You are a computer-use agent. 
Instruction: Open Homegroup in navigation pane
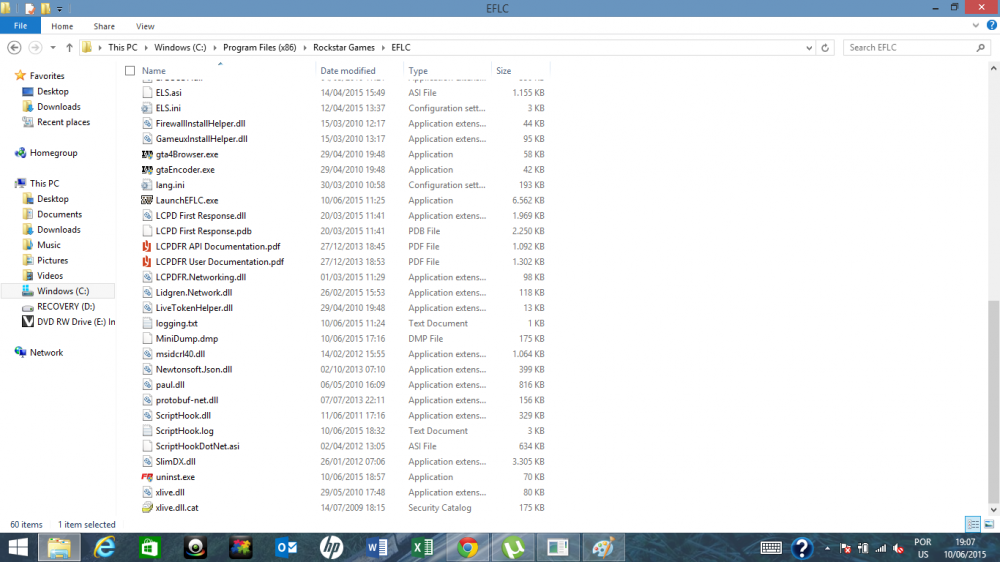(54, 153)
